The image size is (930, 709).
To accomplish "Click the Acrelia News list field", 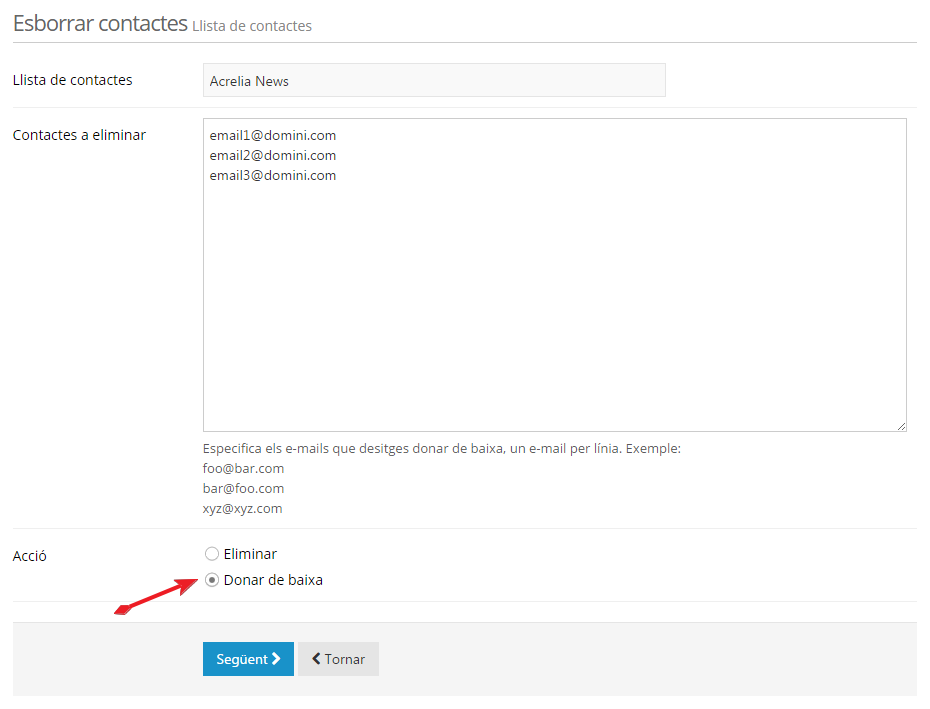I will (x=433, y=81).
